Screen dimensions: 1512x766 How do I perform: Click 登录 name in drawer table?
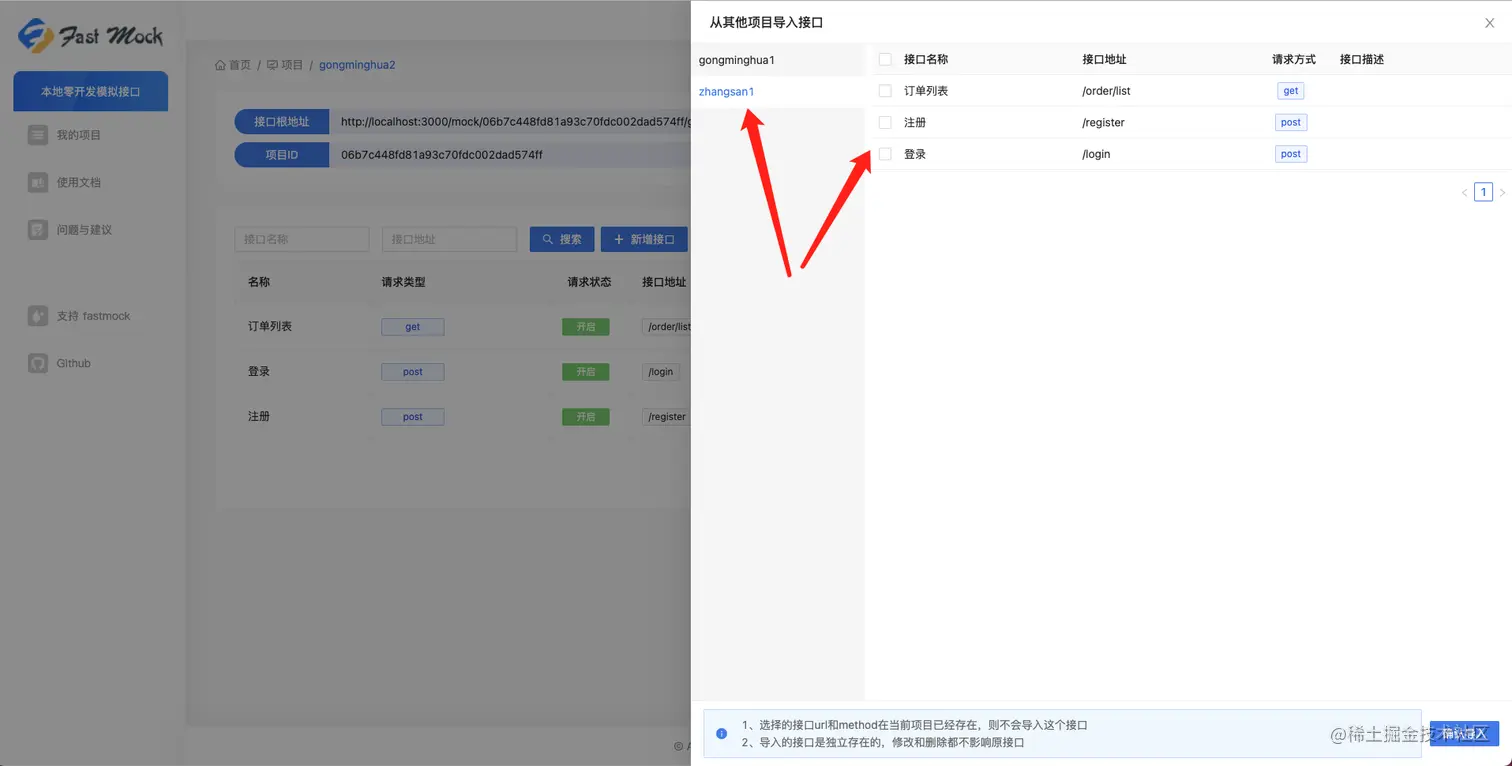(915, 154)
